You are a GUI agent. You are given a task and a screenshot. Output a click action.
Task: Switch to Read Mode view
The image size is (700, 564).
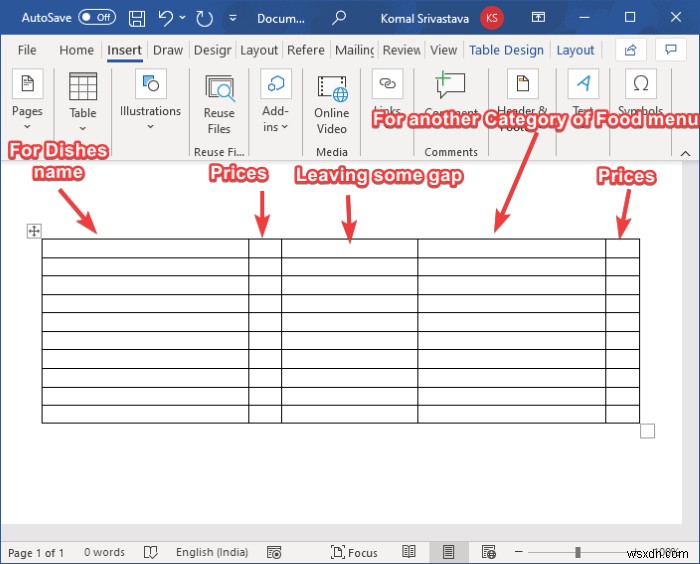click(x=408, y=552)
